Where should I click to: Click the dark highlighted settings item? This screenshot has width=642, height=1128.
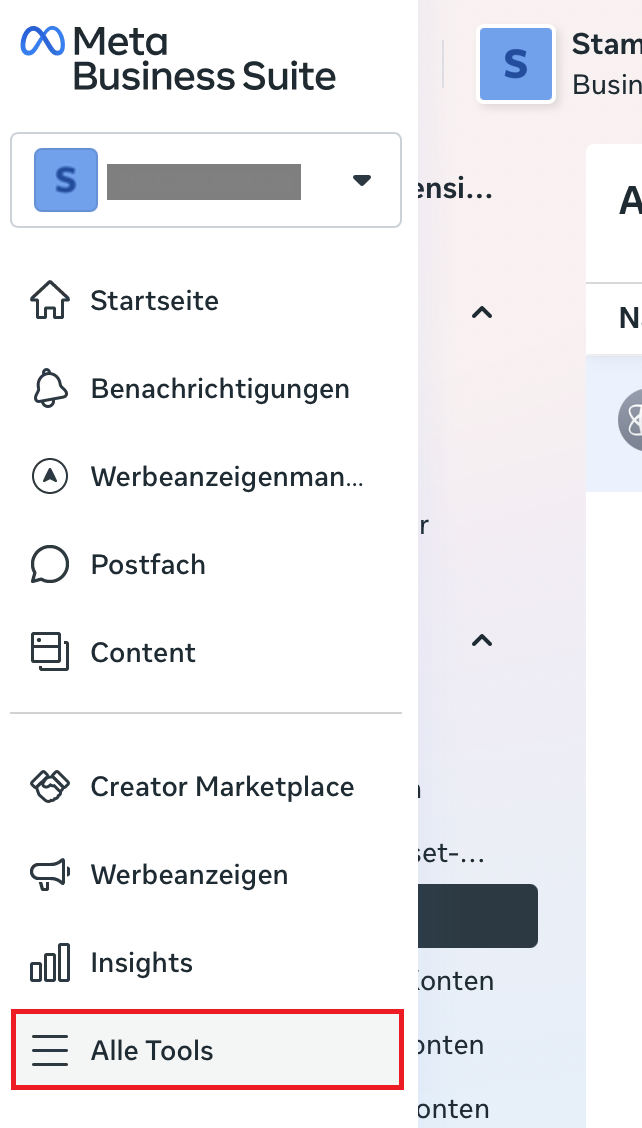(478, 916)
